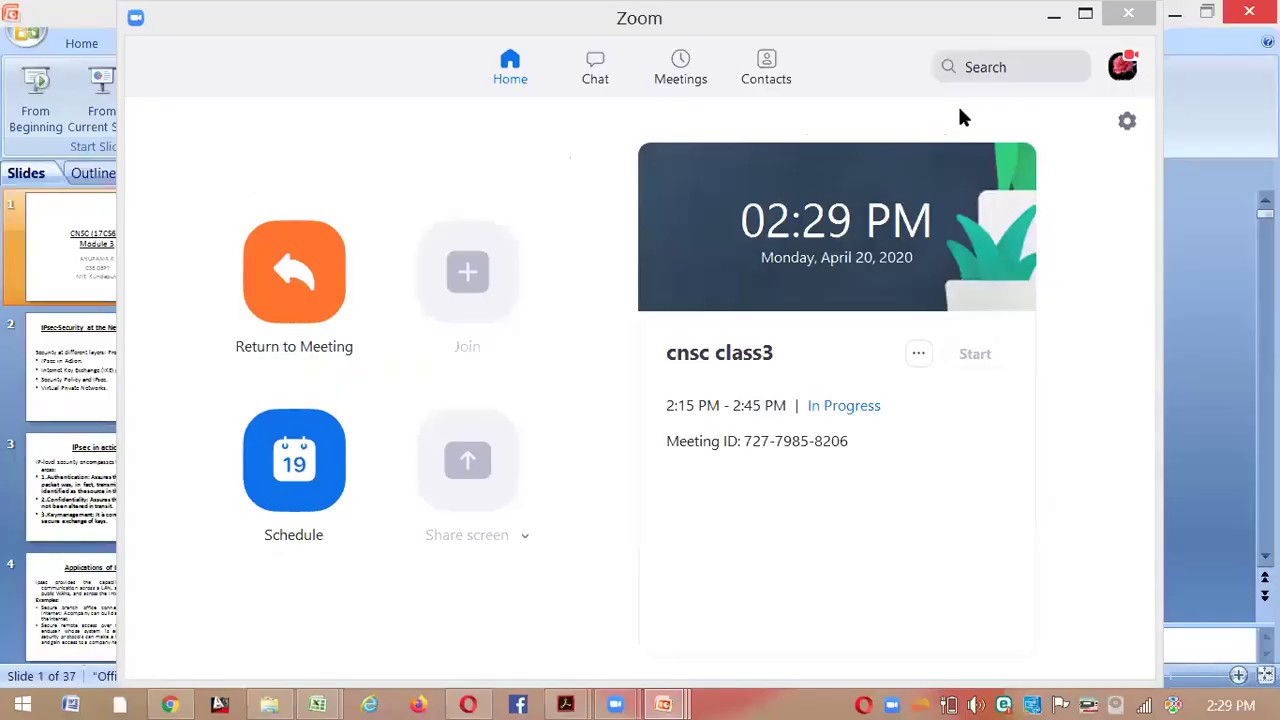Image resolution: width=1280 pixels, height=720 pixels.
Task: Open the Windows Start button
Action: [22, 705]
